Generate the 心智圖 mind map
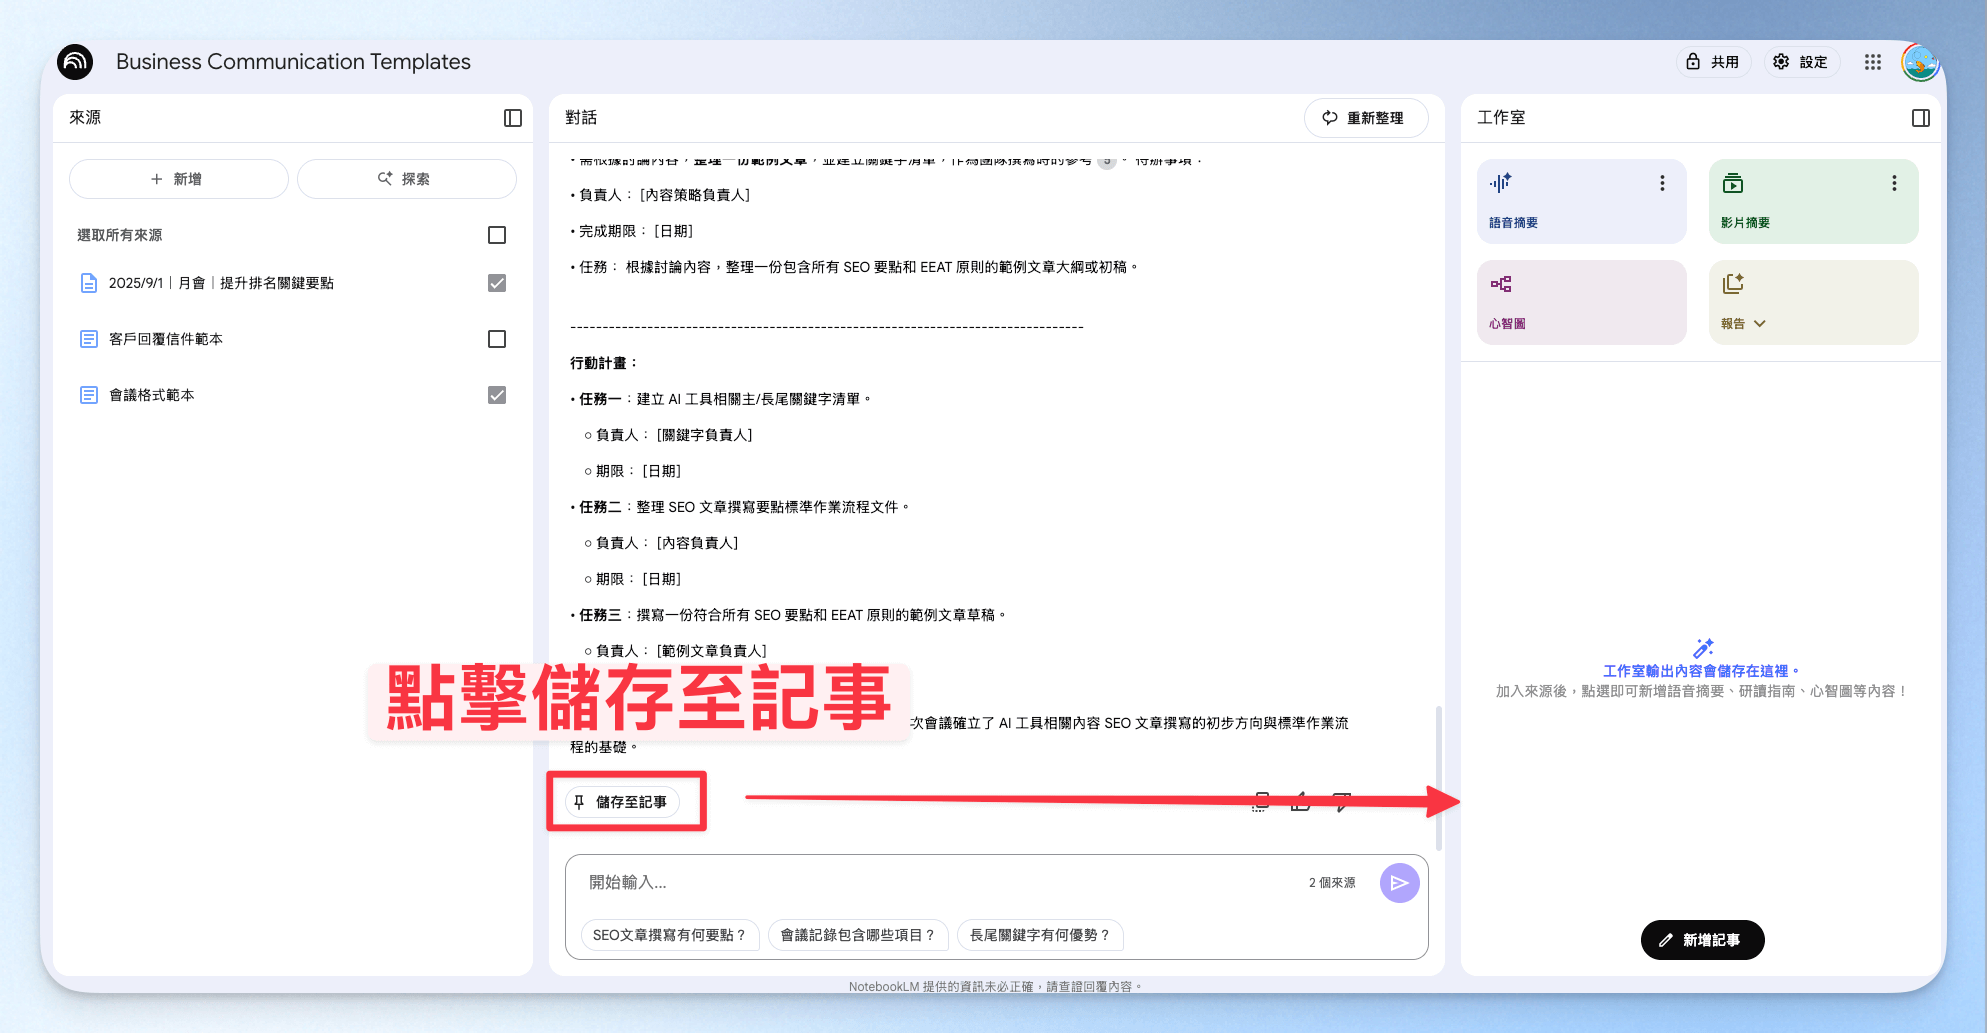 pyautogui.click(x=1582, y=302)
